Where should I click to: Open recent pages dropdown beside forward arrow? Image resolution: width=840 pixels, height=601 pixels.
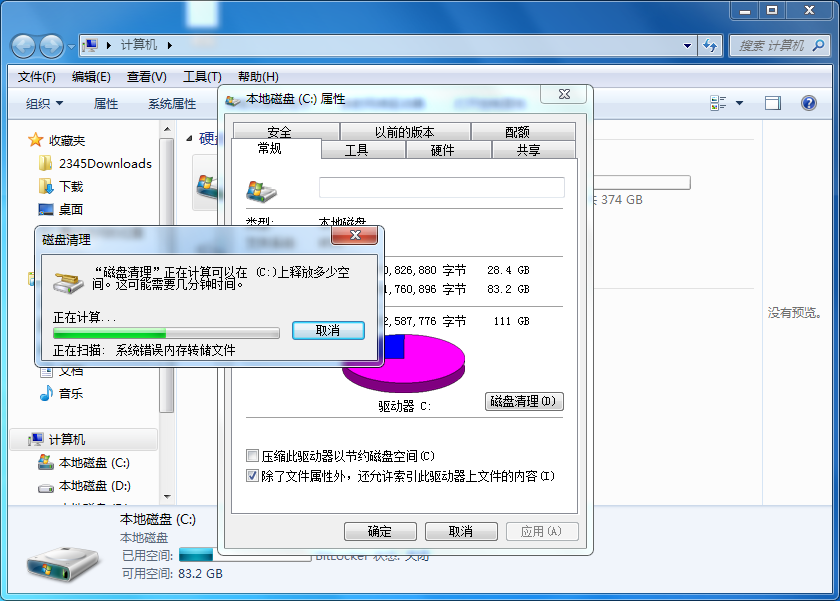pos(71,47)
